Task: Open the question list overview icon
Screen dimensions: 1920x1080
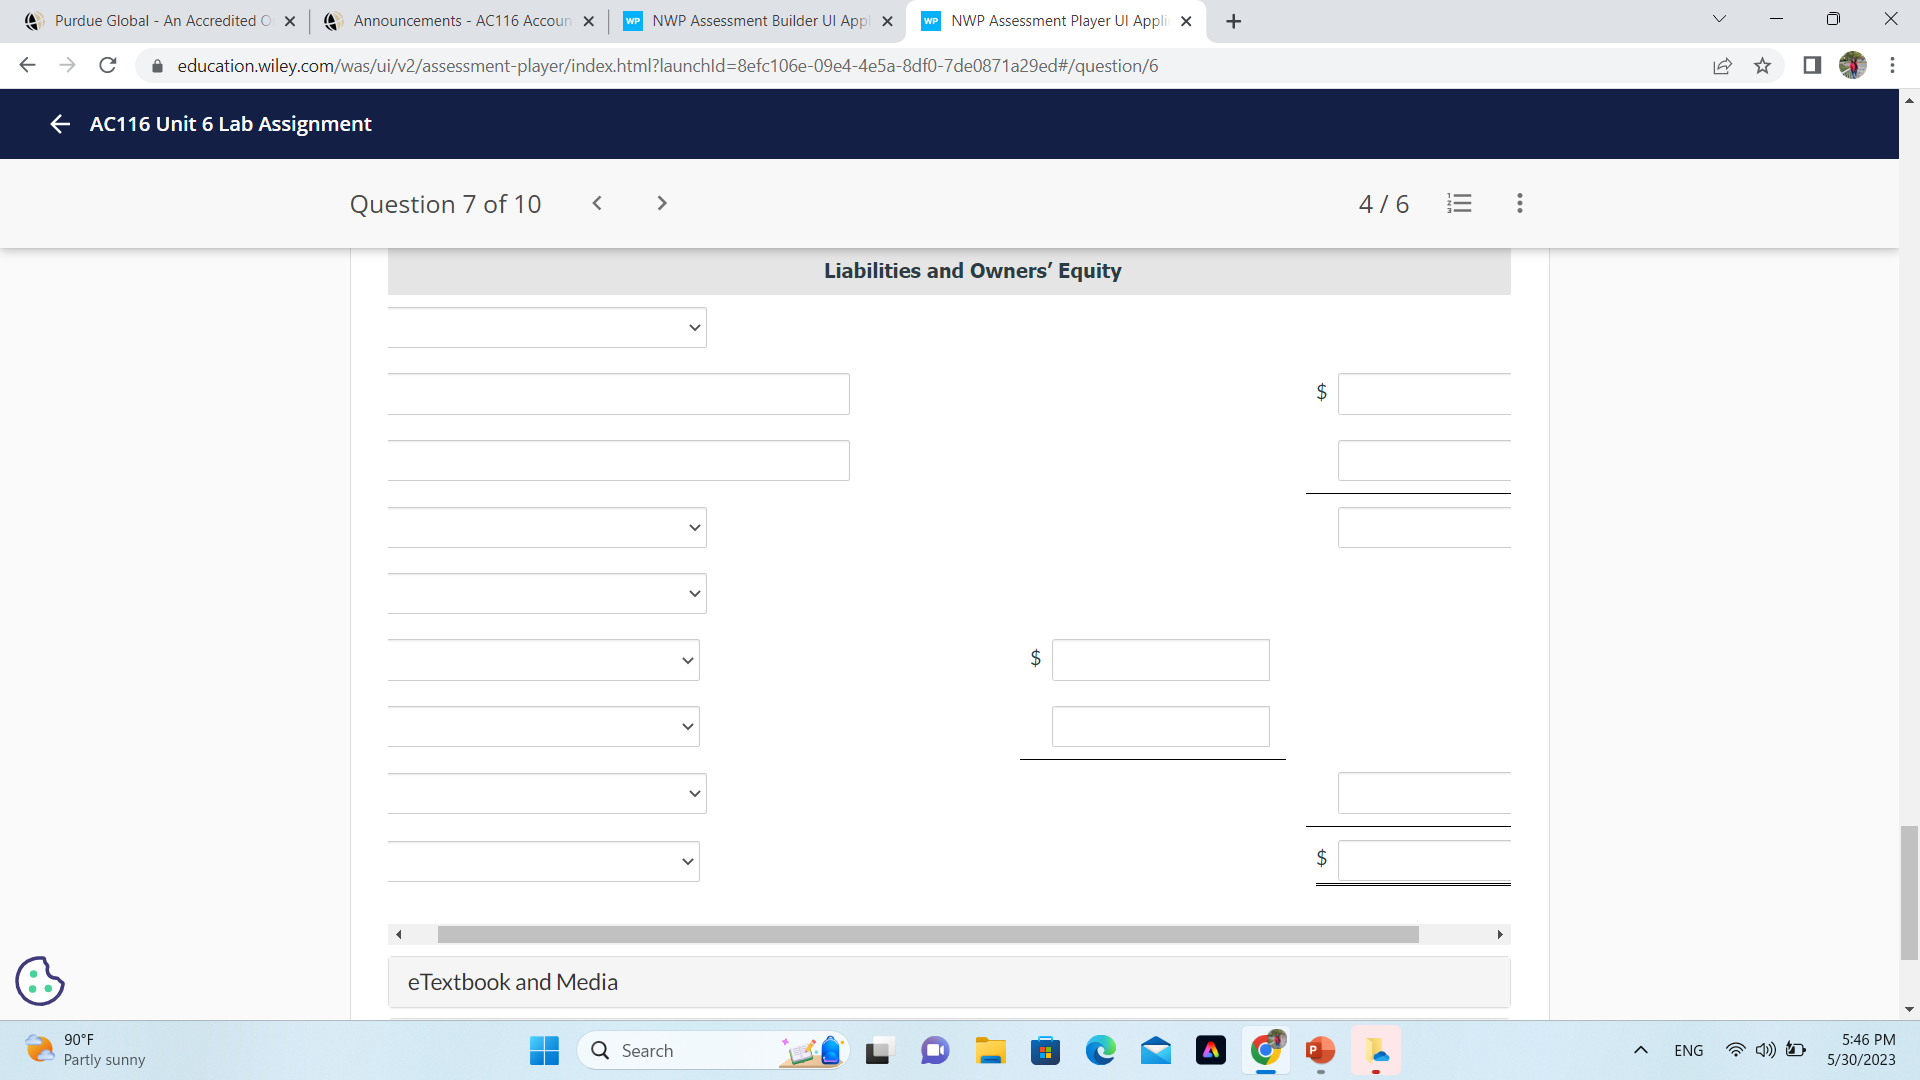Action: [x=1459, y=203]
